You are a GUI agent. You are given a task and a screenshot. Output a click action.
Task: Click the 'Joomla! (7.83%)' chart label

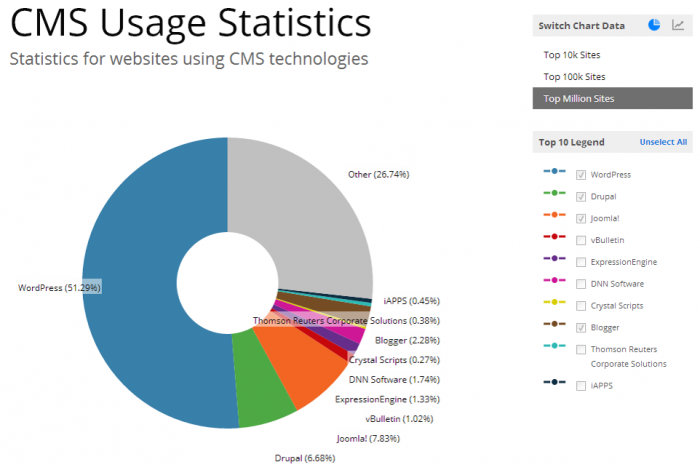point(368,439)
